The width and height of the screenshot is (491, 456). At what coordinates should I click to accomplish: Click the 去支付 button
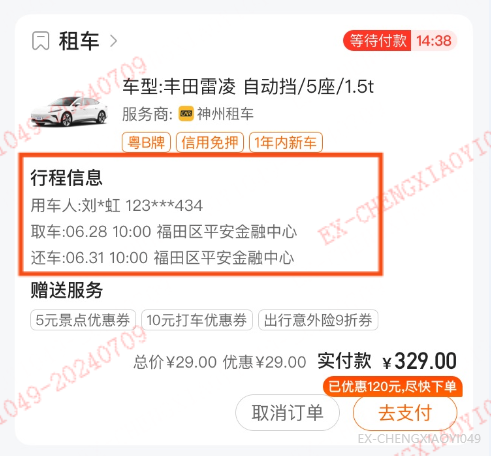[x=405, y=413]
